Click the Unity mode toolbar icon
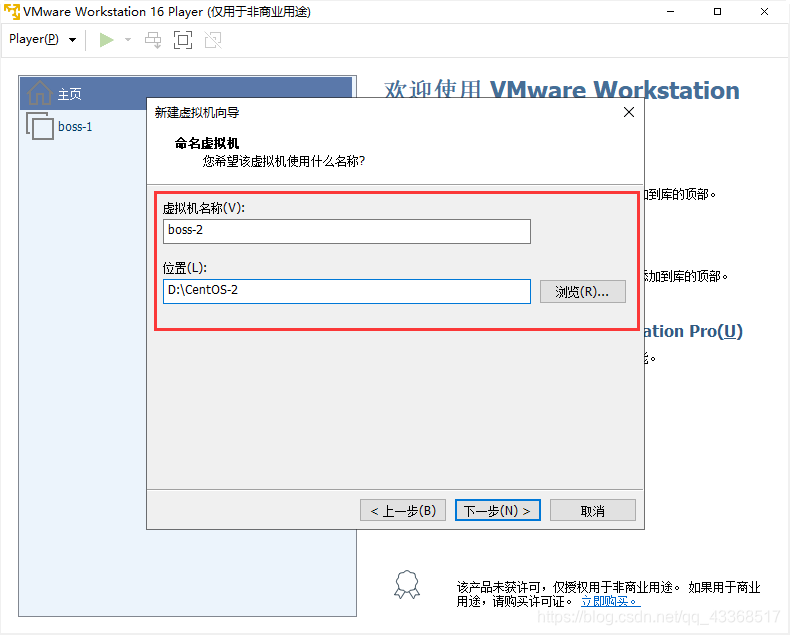The image size is (790, 635). 213,40
